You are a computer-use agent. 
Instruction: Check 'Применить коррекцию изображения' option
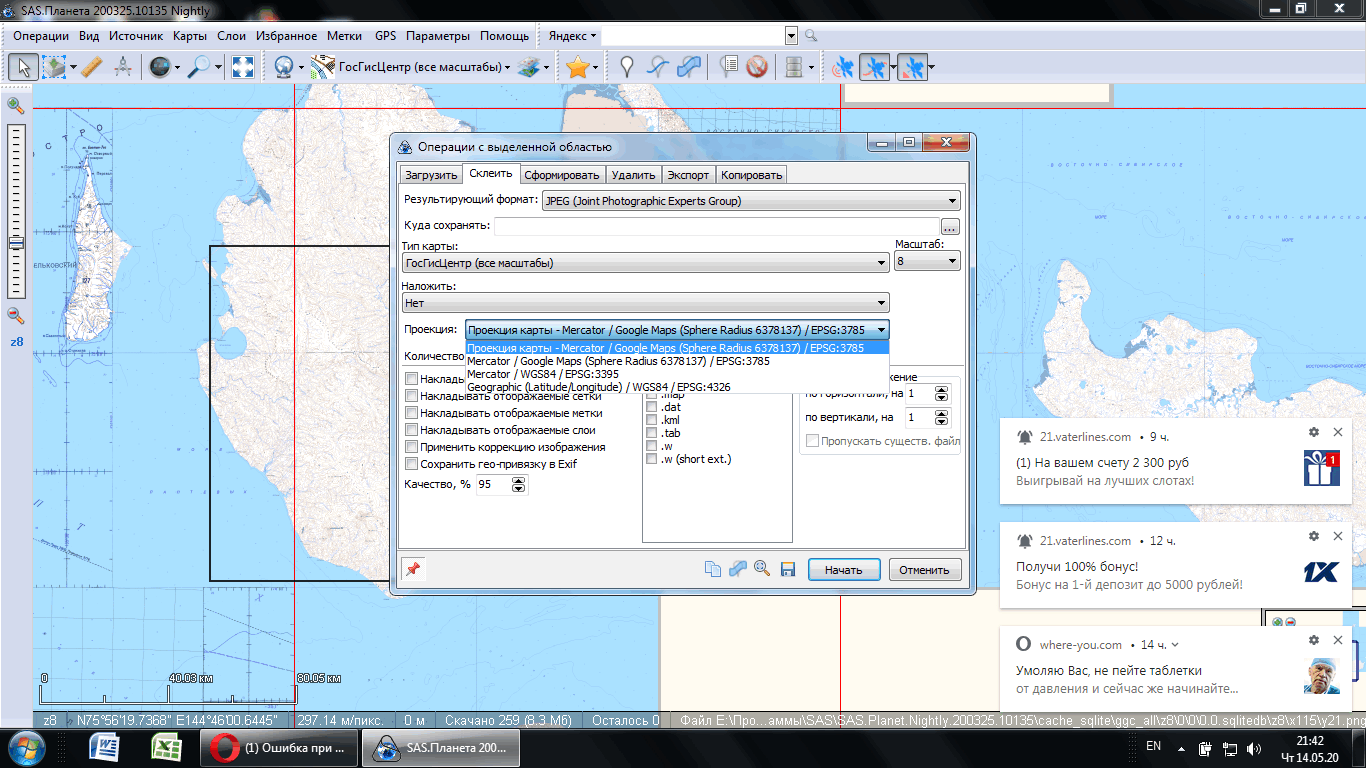point(411,447)
